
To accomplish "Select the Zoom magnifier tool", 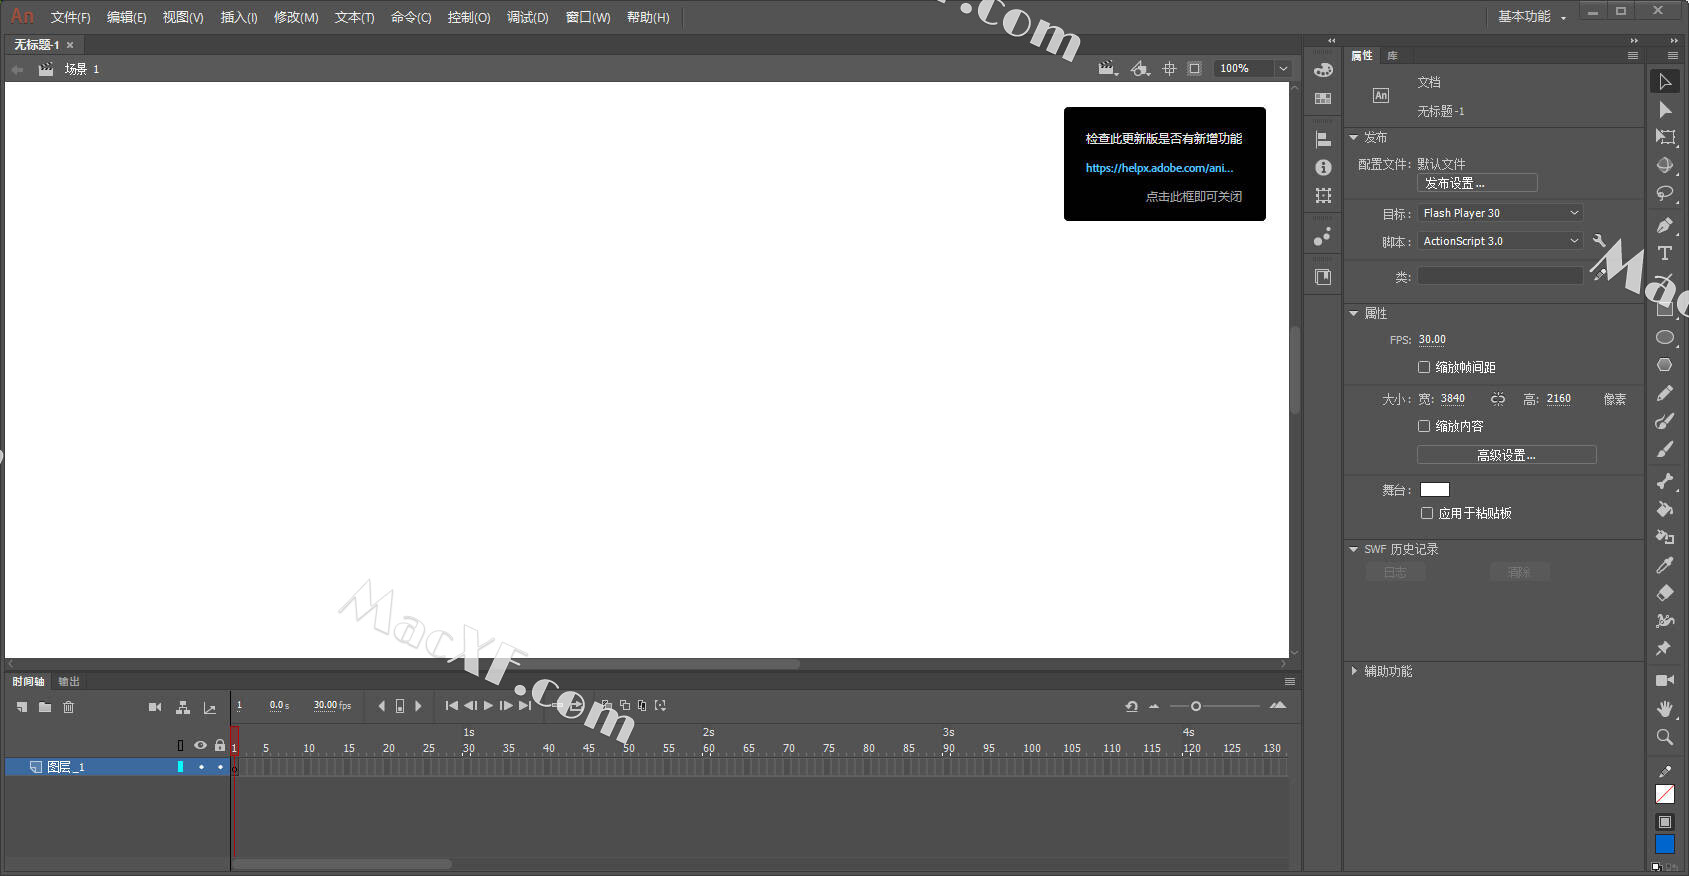I will [1665, 737].
